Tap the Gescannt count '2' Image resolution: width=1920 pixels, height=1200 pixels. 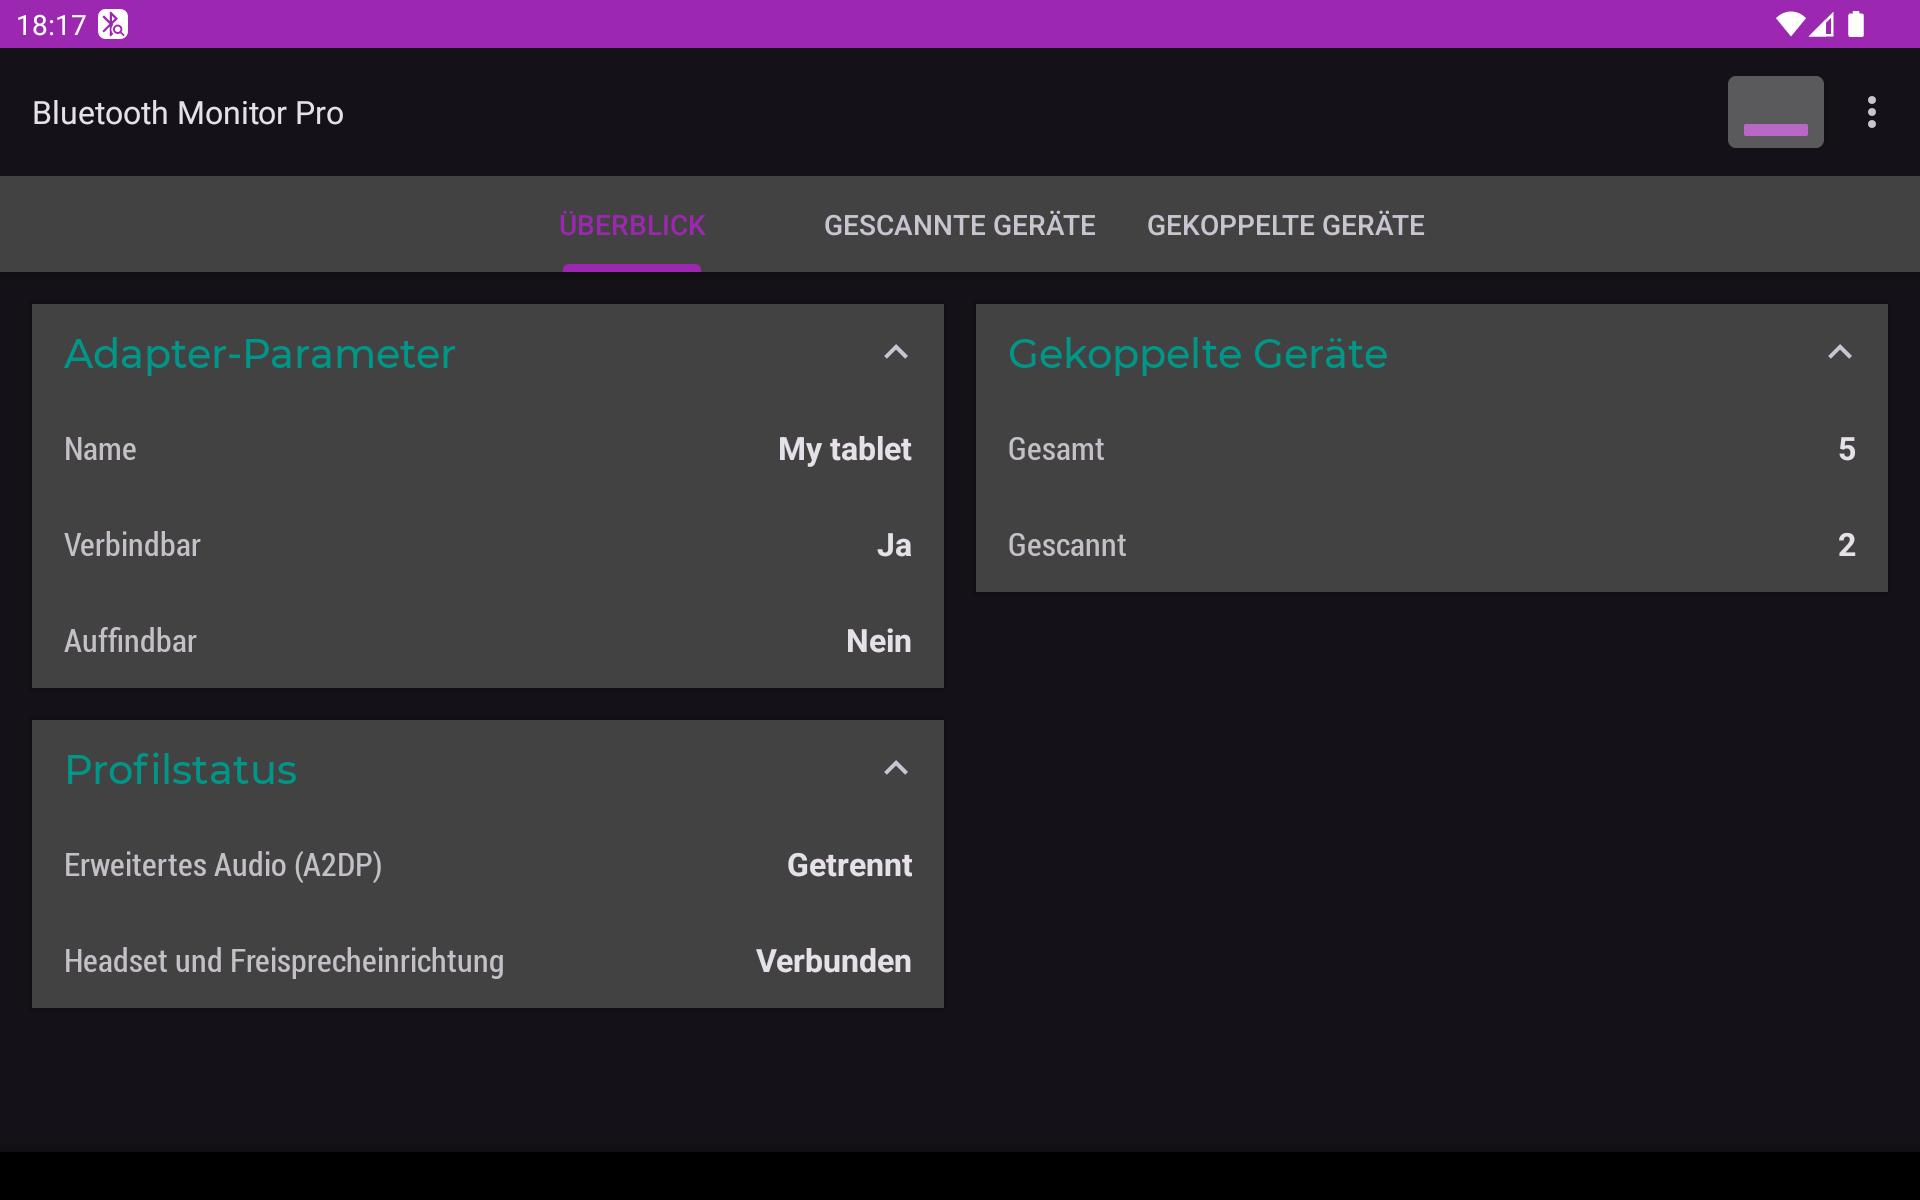[x=1847, y=545]
